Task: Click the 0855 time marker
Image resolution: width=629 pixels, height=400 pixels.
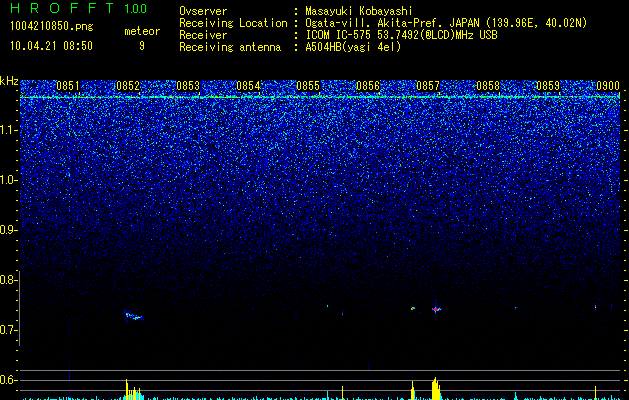Action: (x=308, y=86)
